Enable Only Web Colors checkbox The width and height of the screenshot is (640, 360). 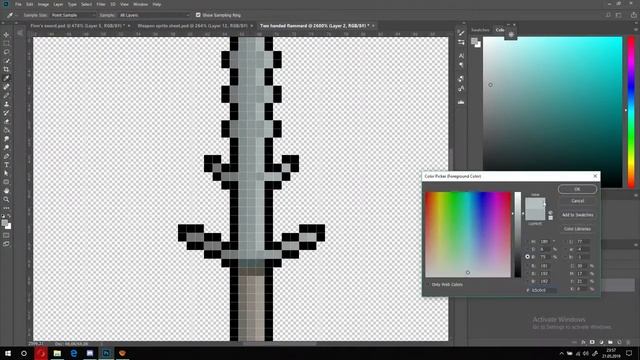(428, 284)
